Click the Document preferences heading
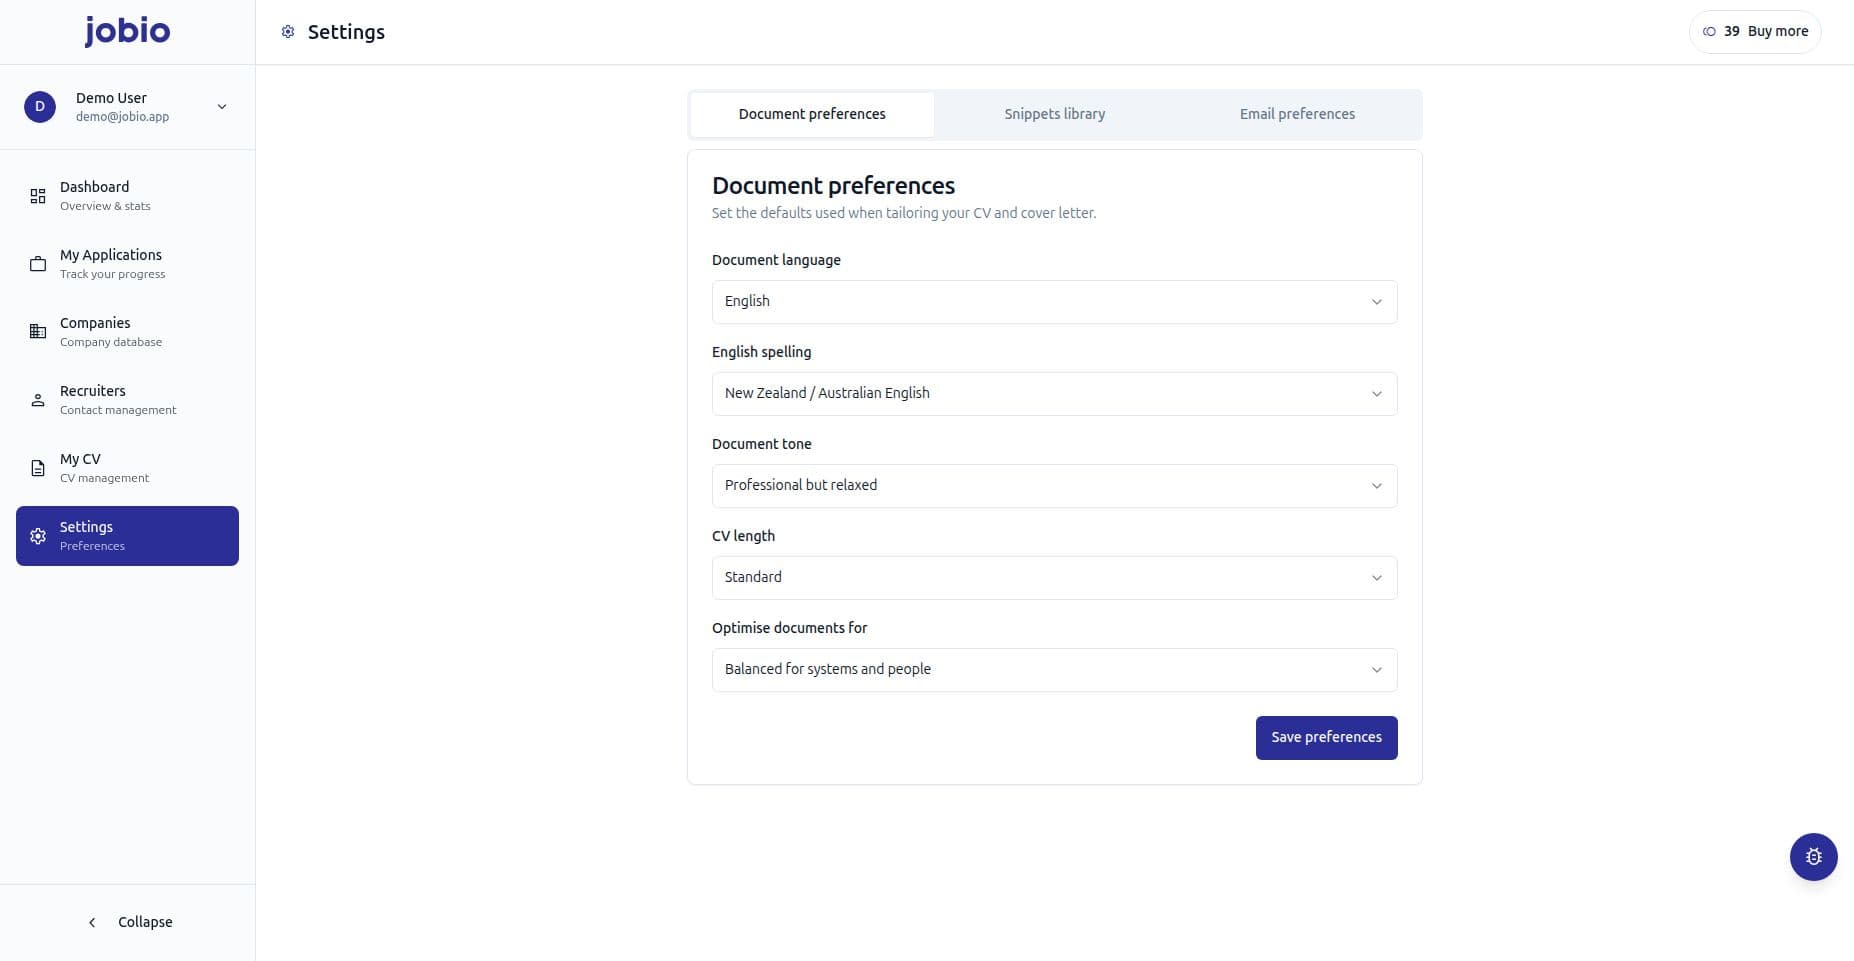This screenshot has width=1854, height=961. (833, 186)
